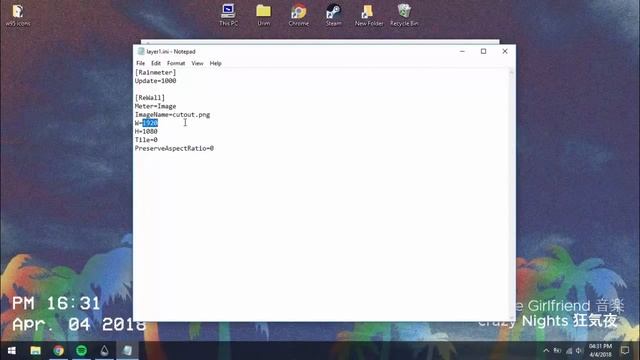Click the taskbar clock showing 04:31 PM
Viewport: 640px width, 360px height.
point(600,351)
